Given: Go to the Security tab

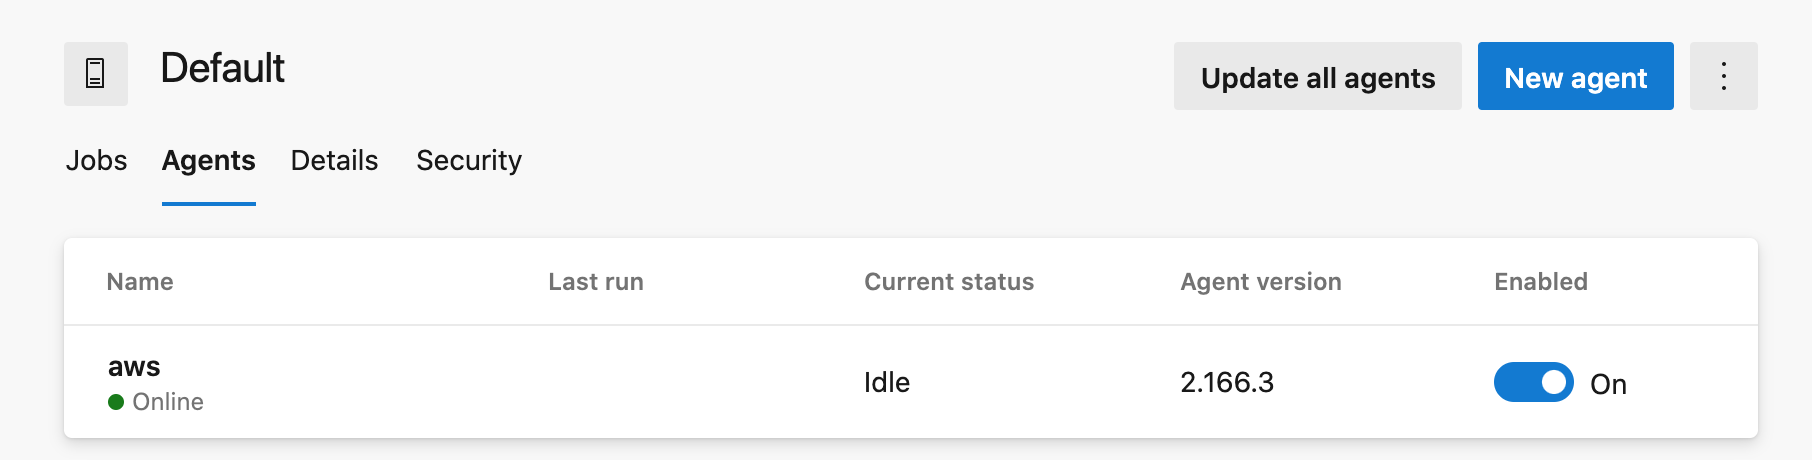Looking at the screenshot, I should click(x=469, y=160).
